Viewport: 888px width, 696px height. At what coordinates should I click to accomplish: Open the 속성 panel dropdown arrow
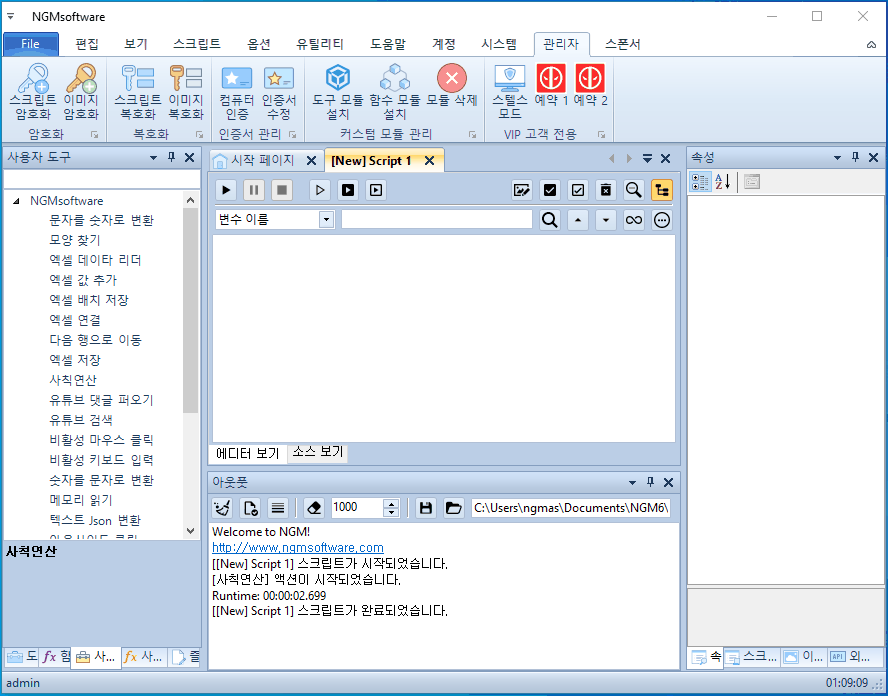pyautogui.click(x=837, y=157)
